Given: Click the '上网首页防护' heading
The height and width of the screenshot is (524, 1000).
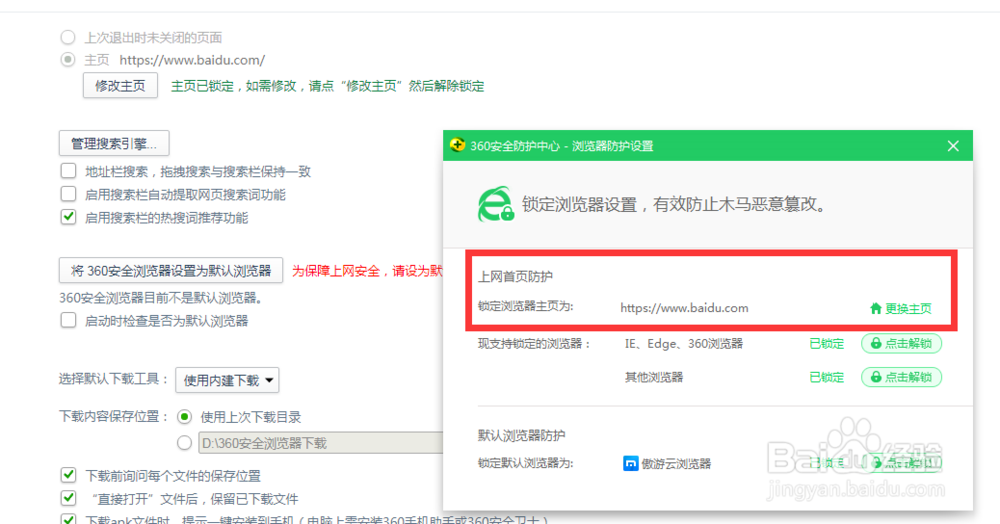Looking at the screenshot, I should (515, 277).
